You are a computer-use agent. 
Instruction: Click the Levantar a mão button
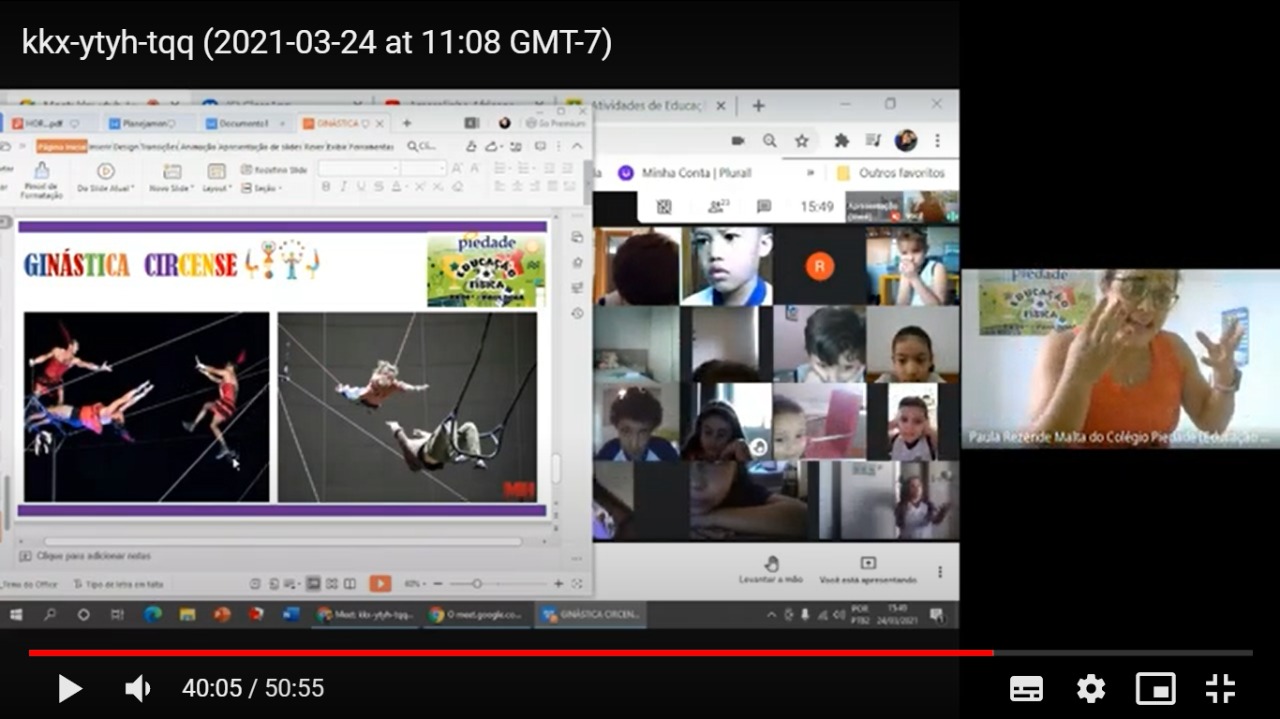pos(771,570)
